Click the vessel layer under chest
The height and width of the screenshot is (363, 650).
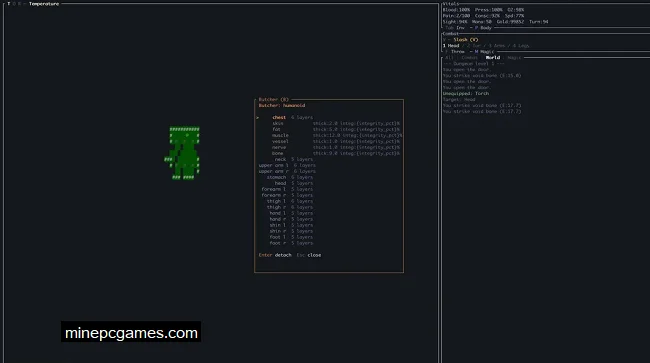[x=336, y=141]
